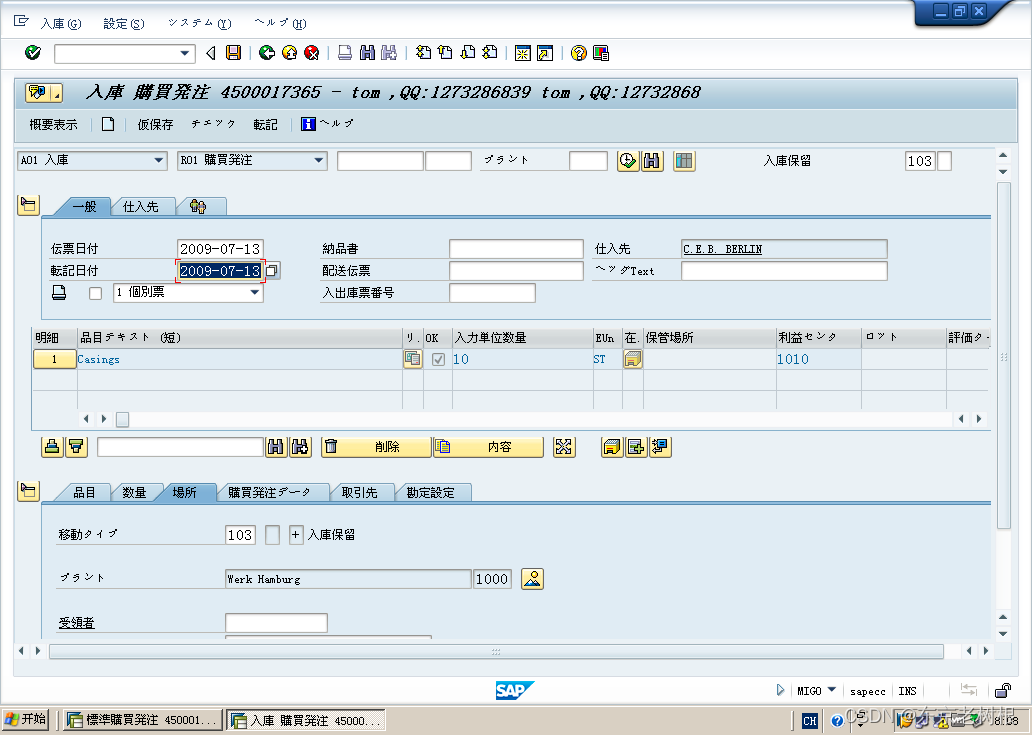Click the Create Shortcut icon
Screen dimensions: 1032x735
tap(545, 53)
